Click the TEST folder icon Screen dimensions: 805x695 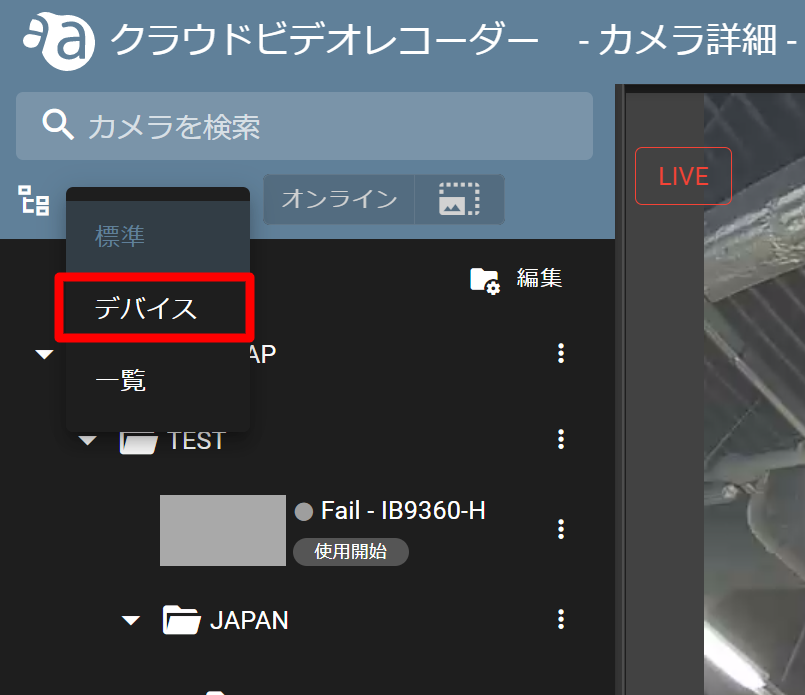pyautogui.click(x=138, y=442)
